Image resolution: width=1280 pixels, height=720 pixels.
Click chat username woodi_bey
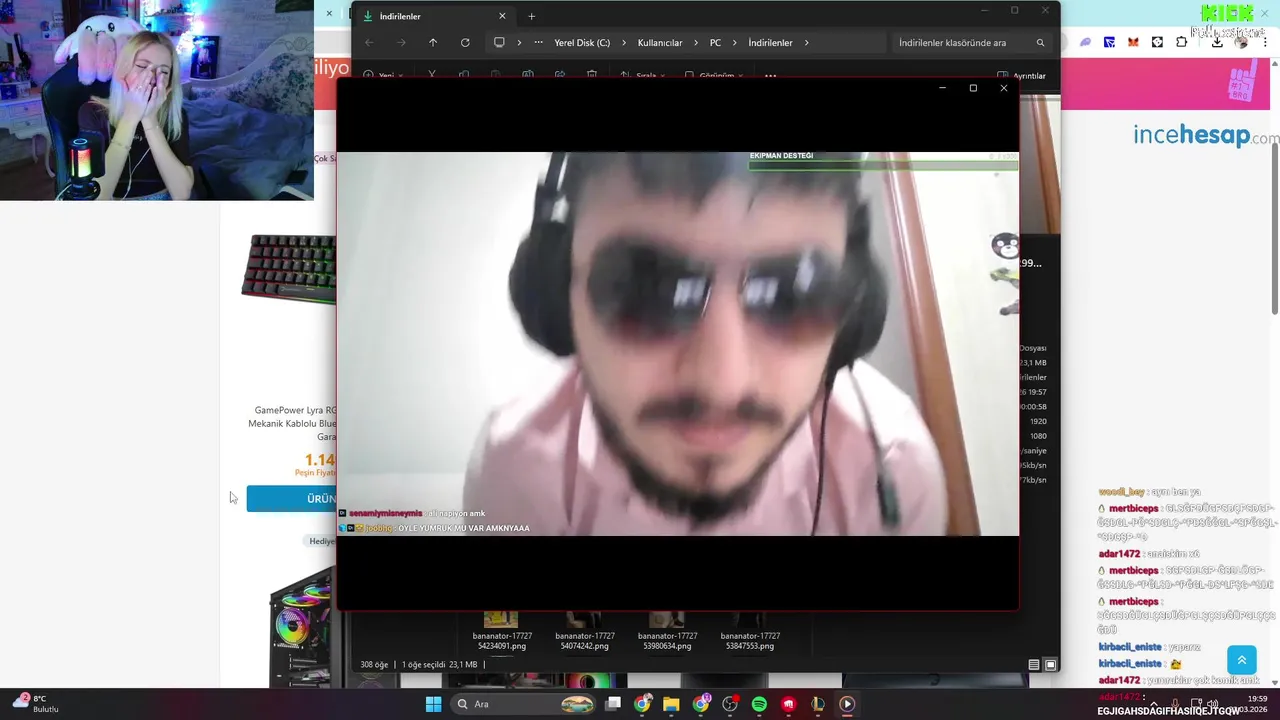tap(1121, 492)
